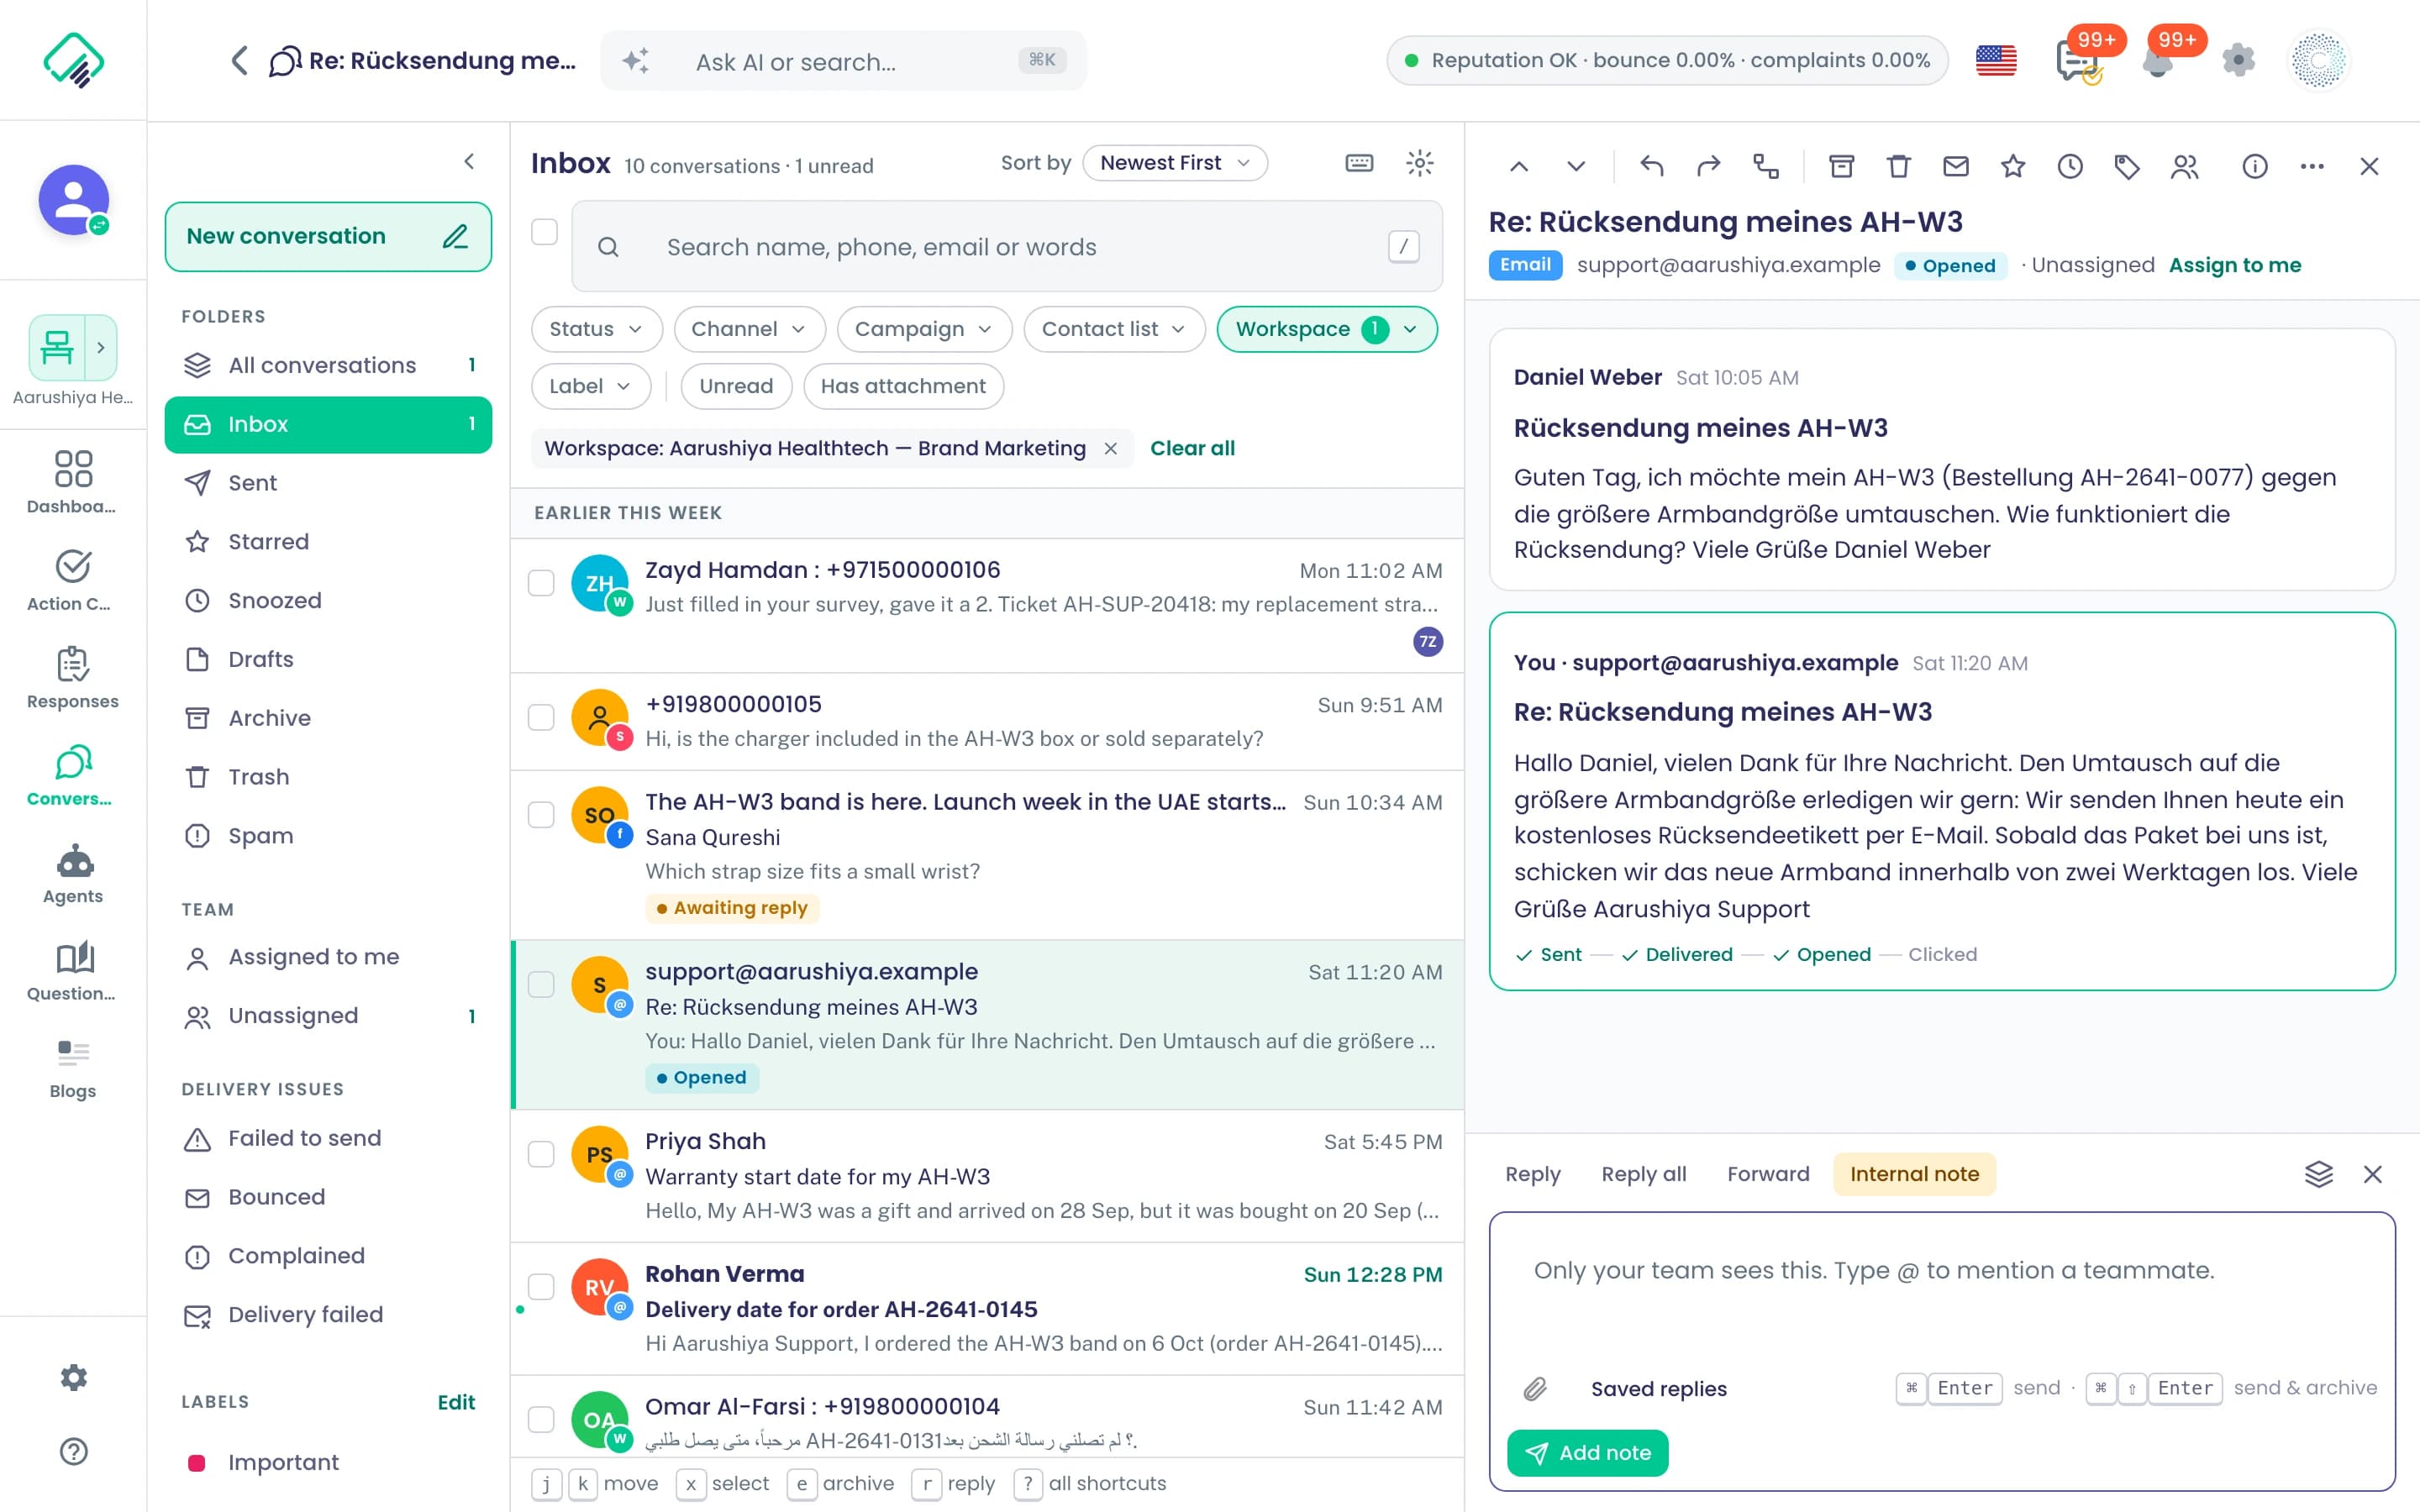Open the Sent folder
Viewport: 2420px width, 1512px height.
pyautogui.click(x=328, y=483)
